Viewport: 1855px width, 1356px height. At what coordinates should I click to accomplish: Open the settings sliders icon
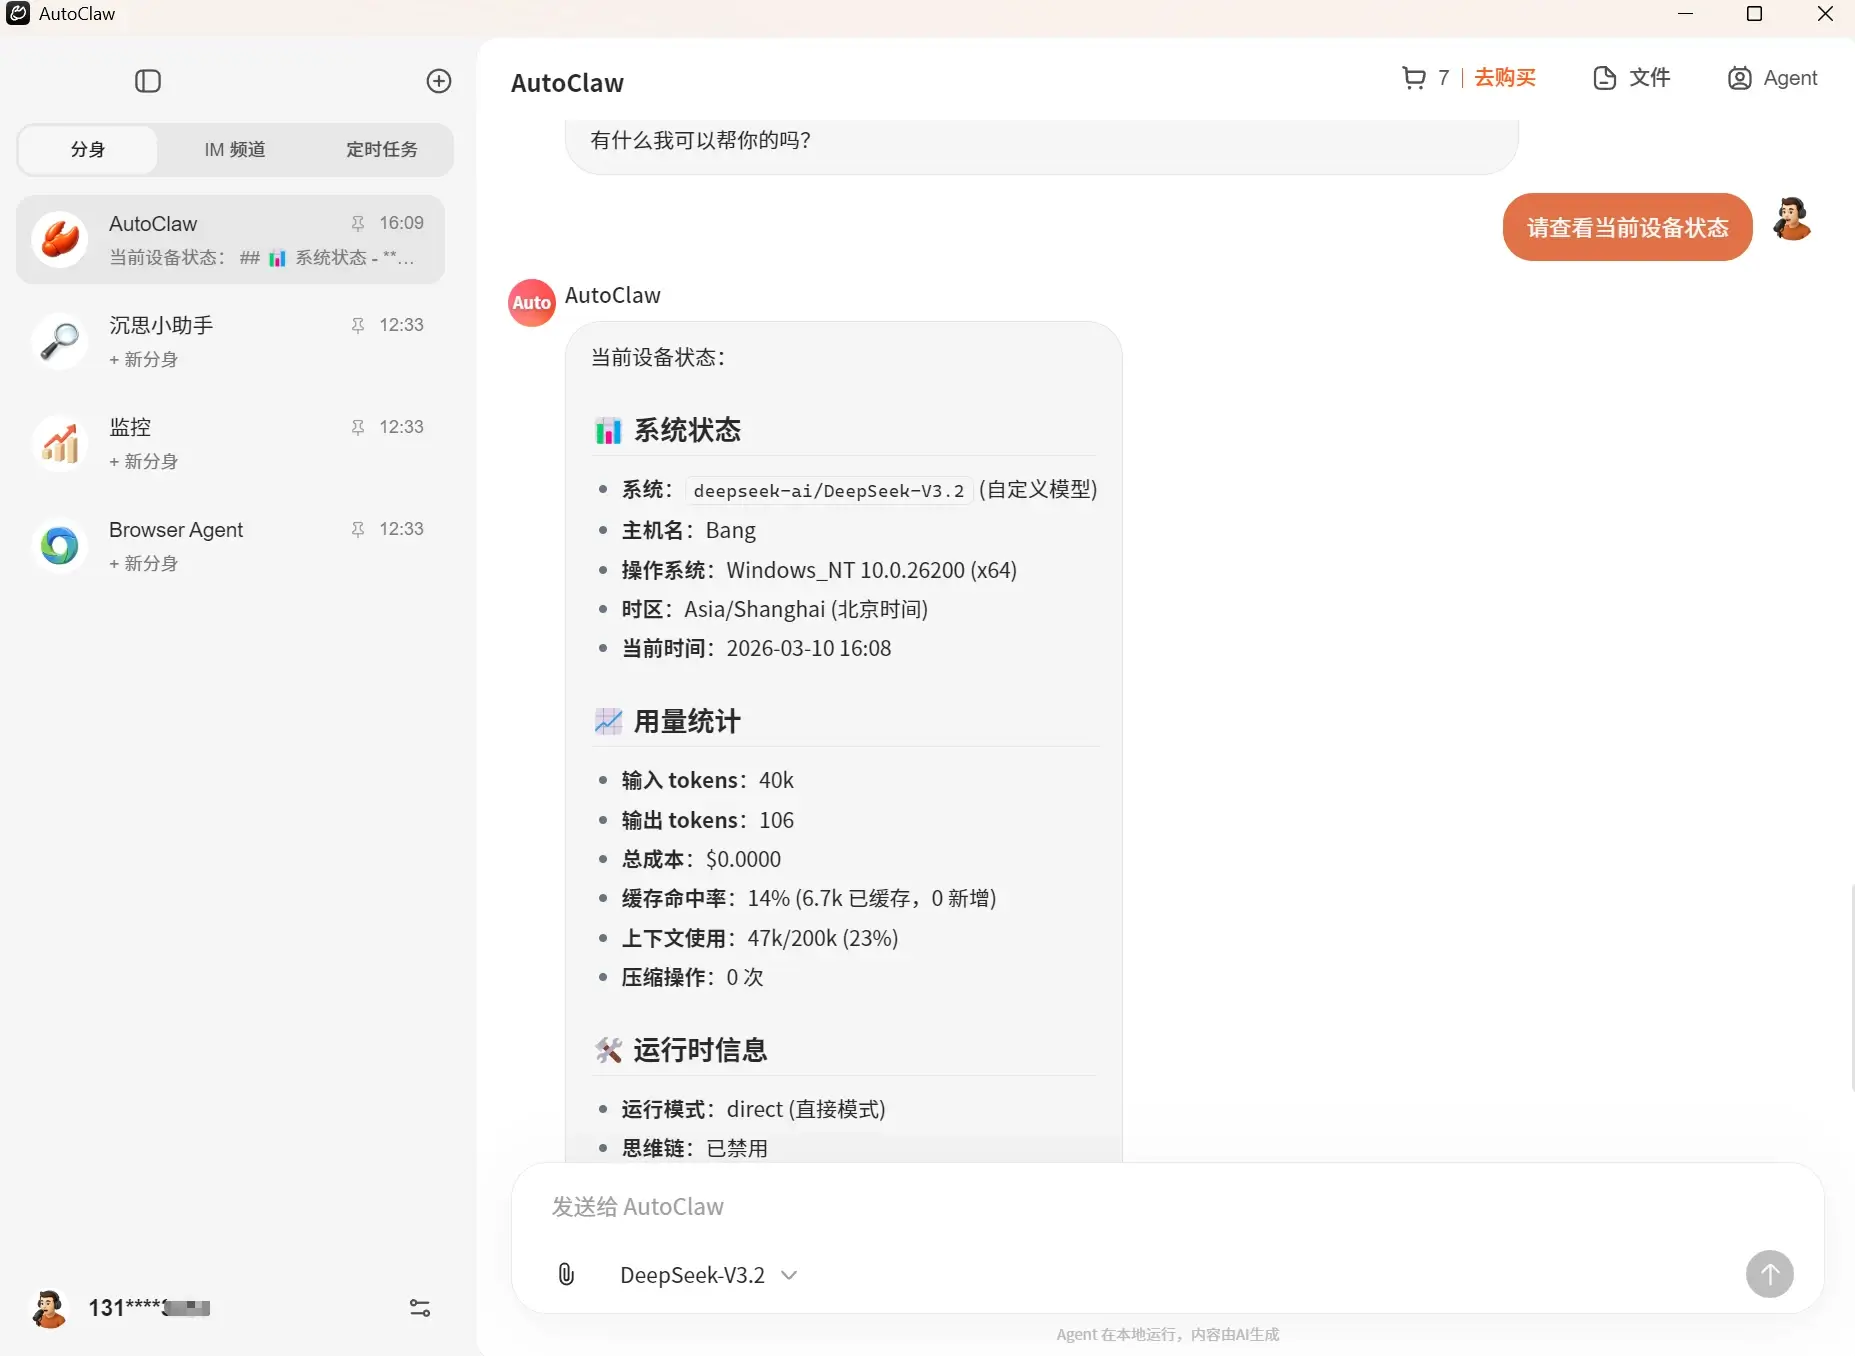tap(420, 1308)
